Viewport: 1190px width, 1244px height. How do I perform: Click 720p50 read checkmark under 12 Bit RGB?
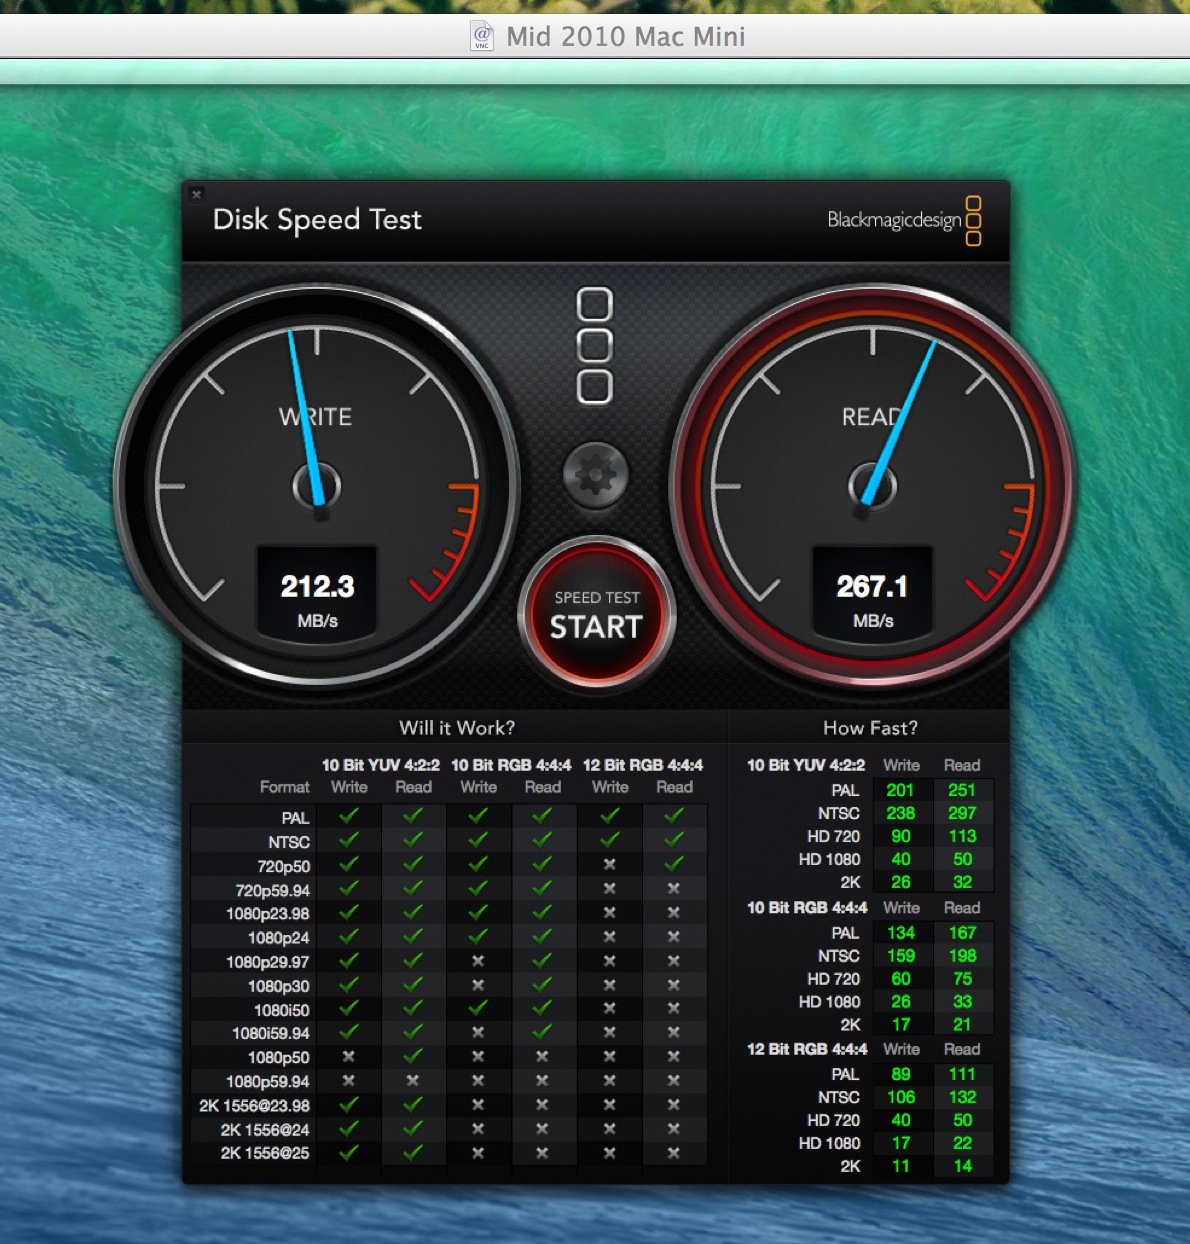[673, 863]
